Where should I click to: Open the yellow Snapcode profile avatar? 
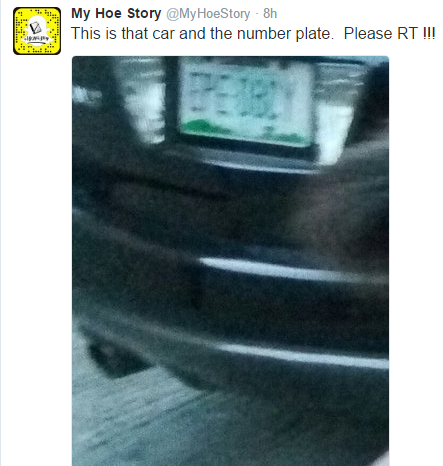(x=37, y=31)
